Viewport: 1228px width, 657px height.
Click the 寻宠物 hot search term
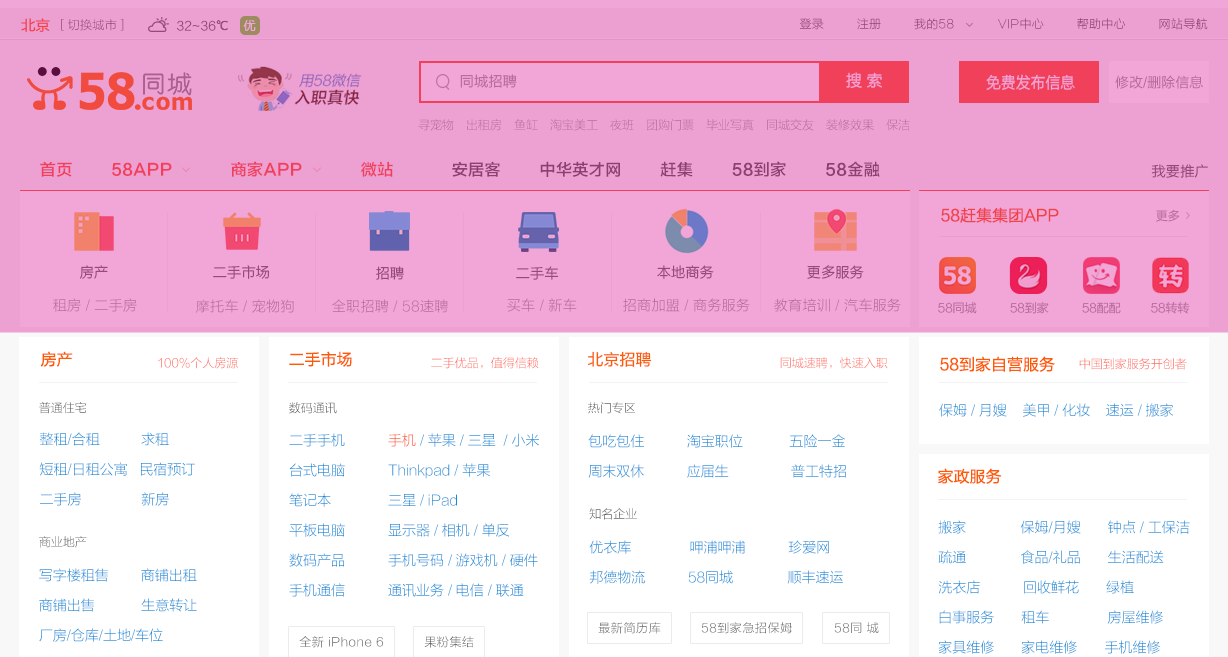pos(436,125)
